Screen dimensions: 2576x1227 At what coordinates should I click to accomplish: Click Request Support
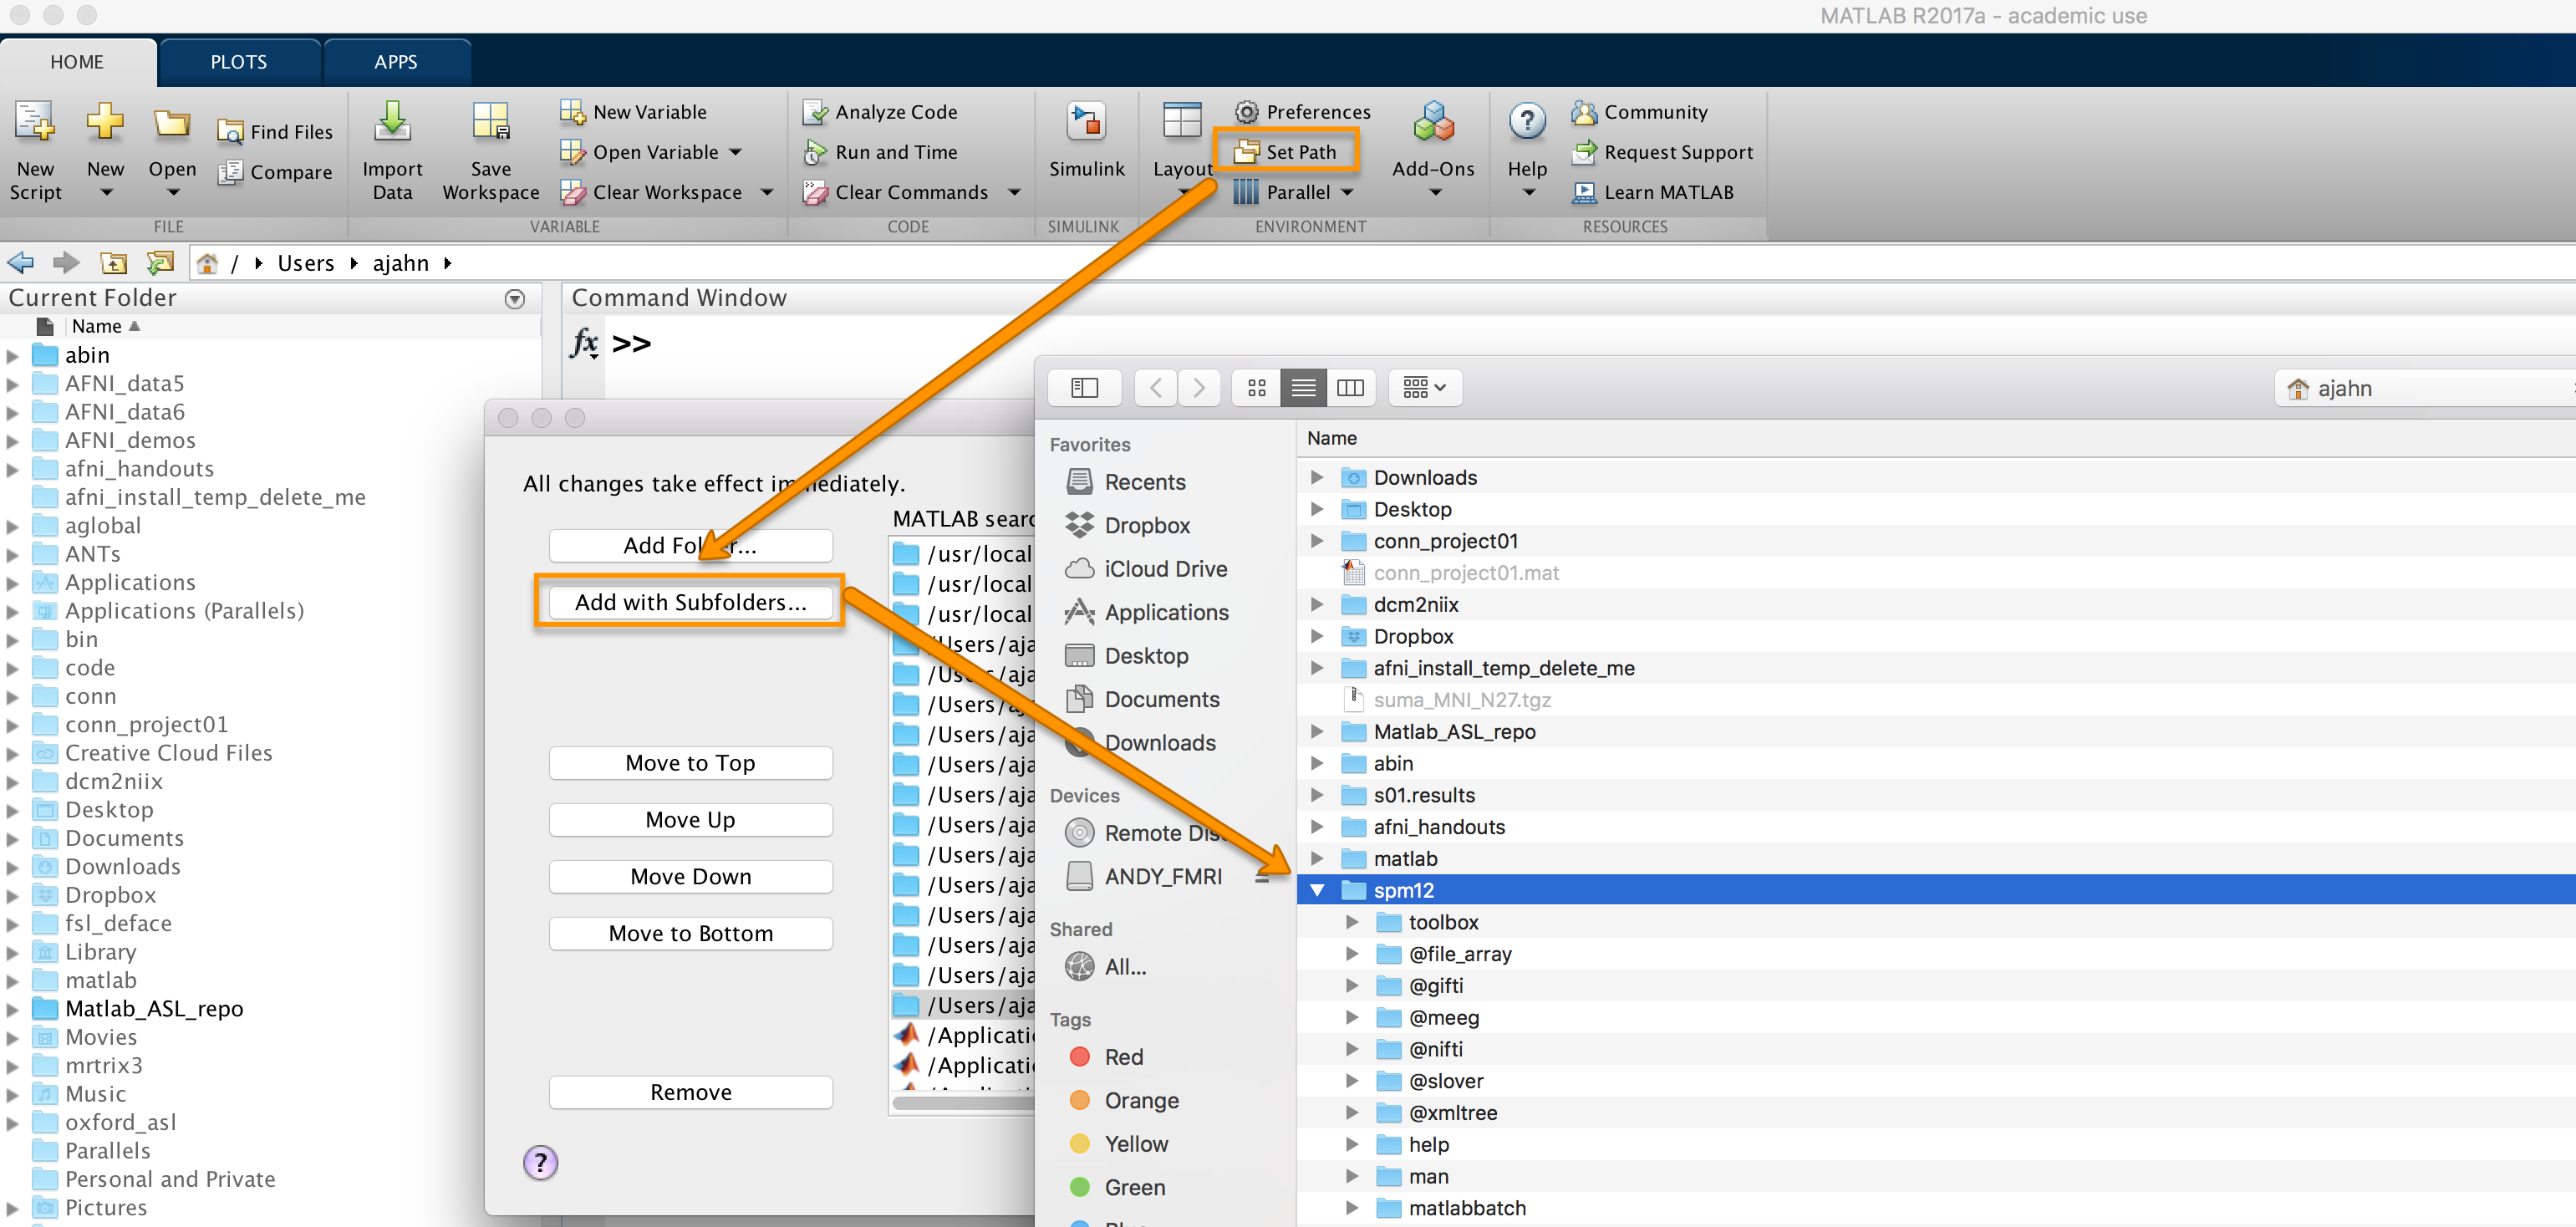coord(1662,152)
